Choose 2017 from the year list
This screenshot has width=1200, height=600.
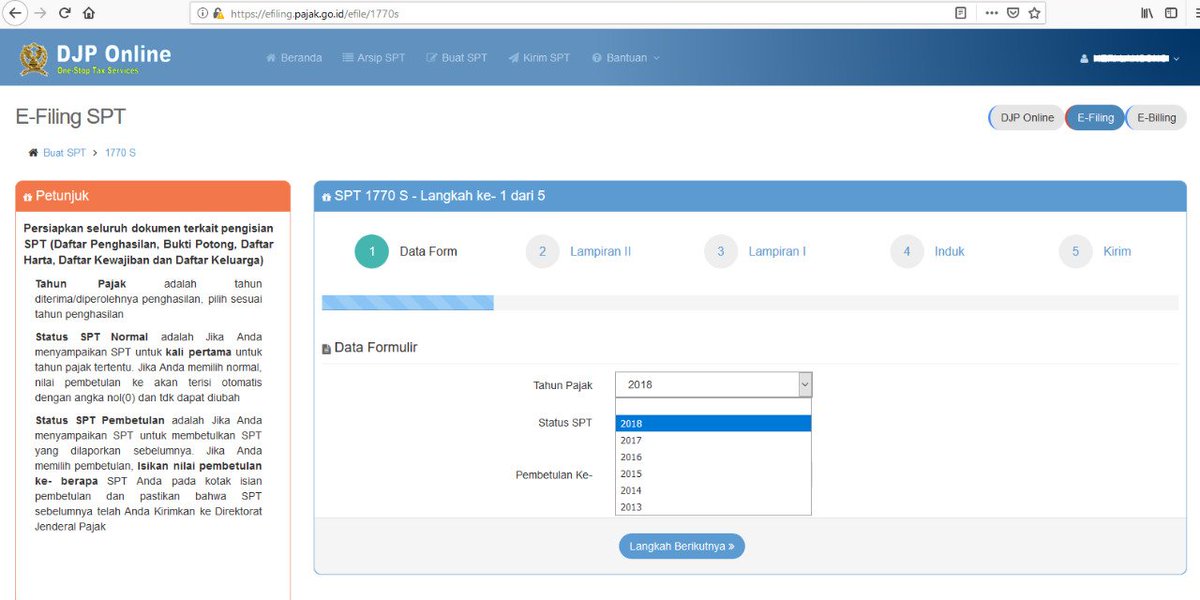pyautogui.click(x=713, y=440)
